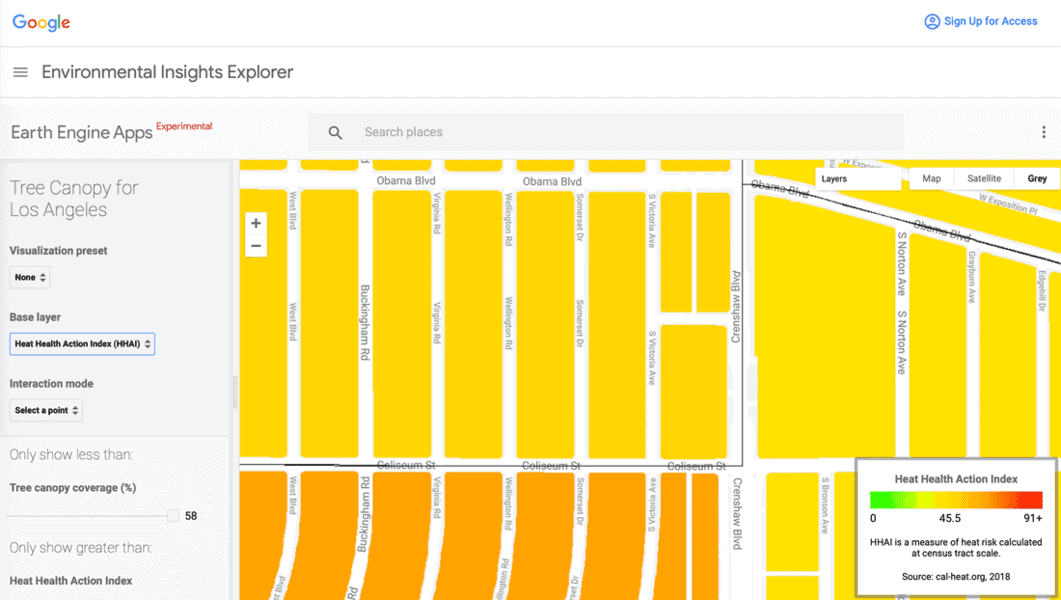Click the Heat Health Action Index color bar
Viewport: 1061px width, 600px height.
click(x=956, y=500)
